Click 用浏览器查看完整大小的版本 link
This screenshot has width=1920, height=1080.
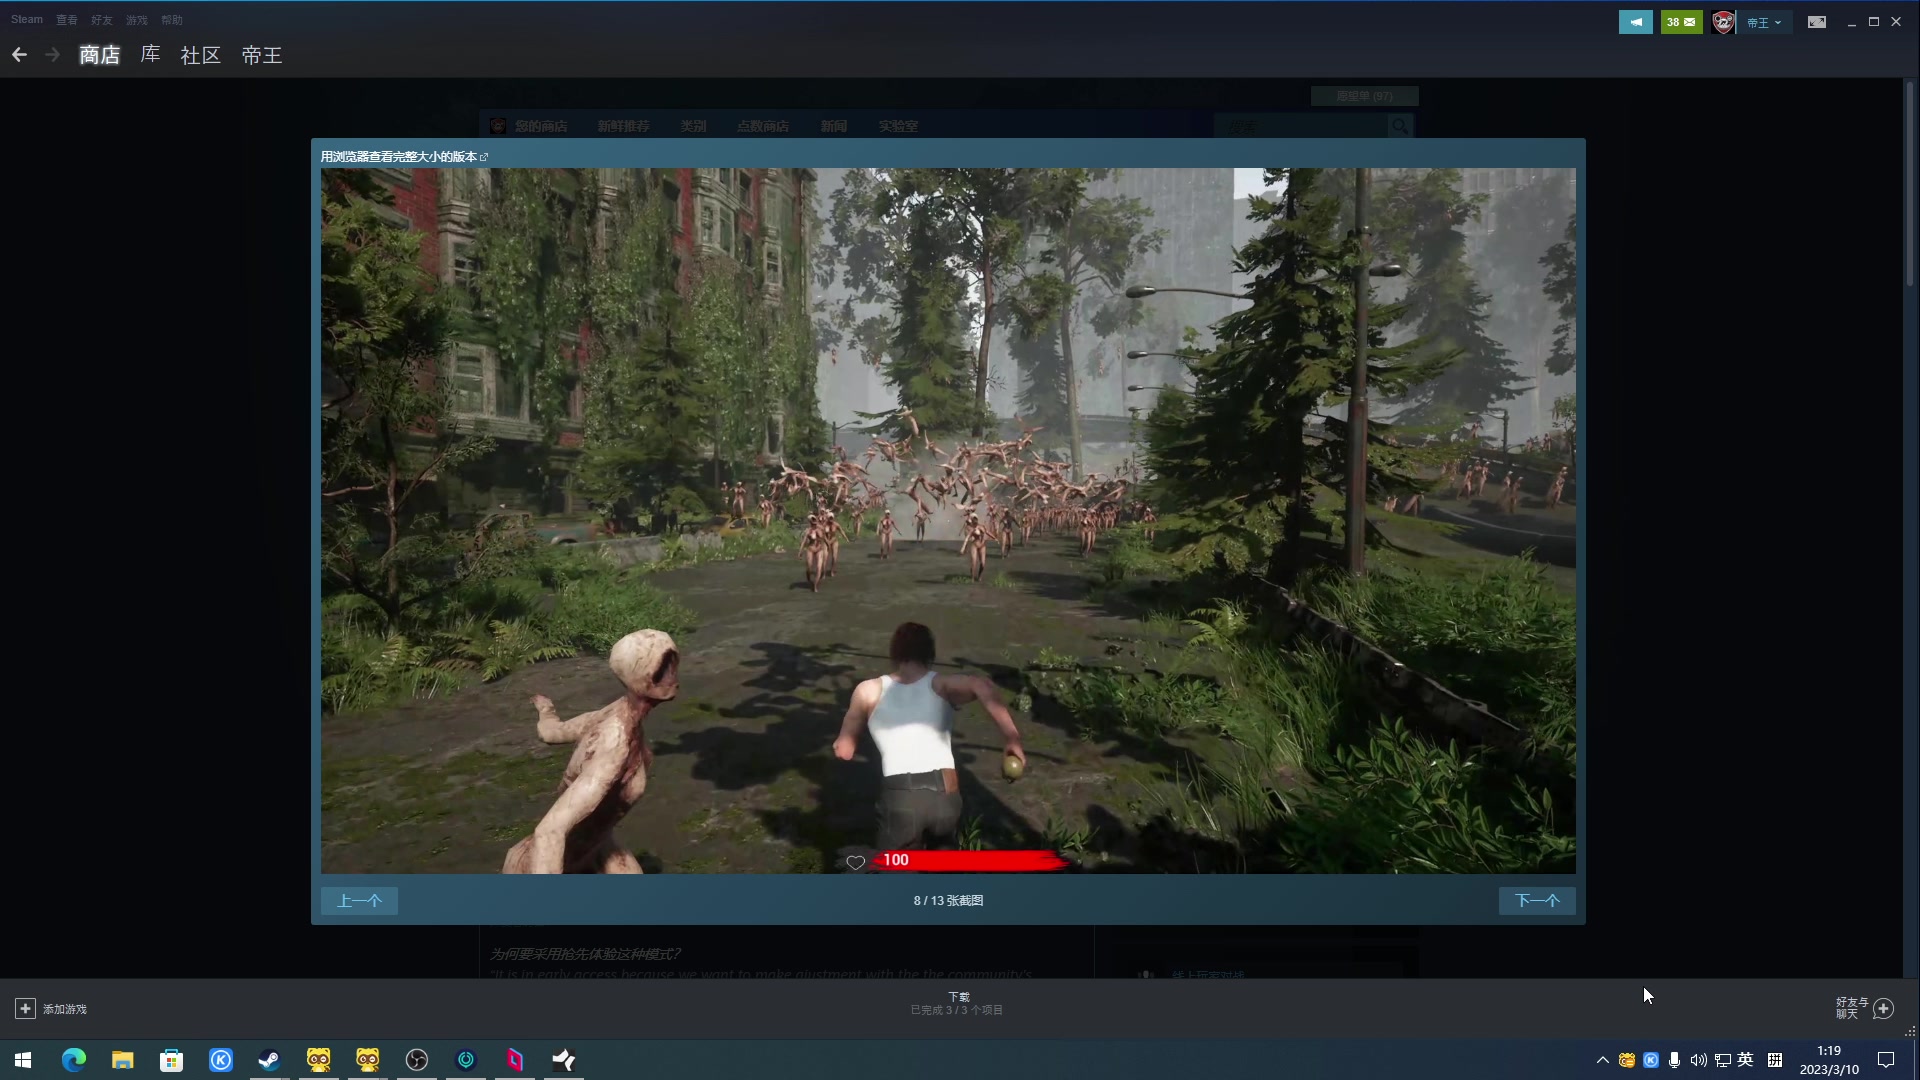point(404,157)
